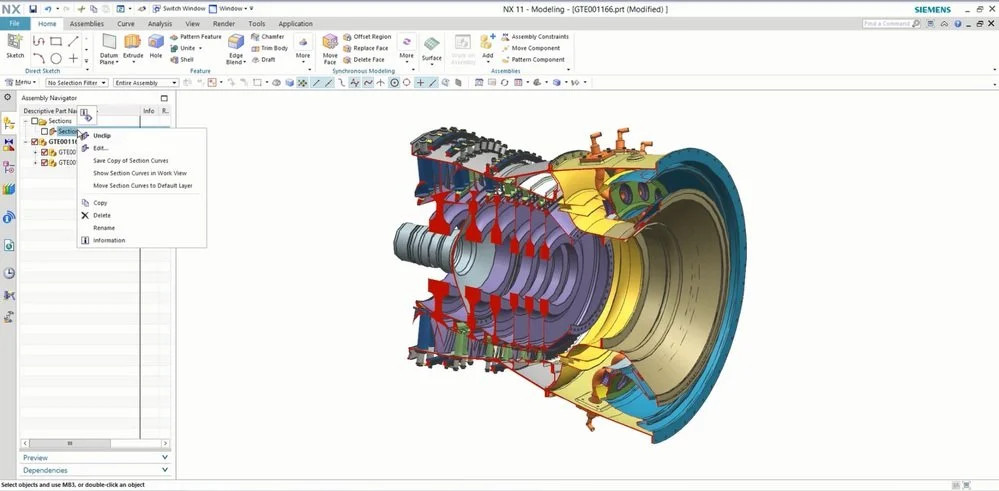
Task: Click the Assembly Constraints button
Action: tap(538, 37)
